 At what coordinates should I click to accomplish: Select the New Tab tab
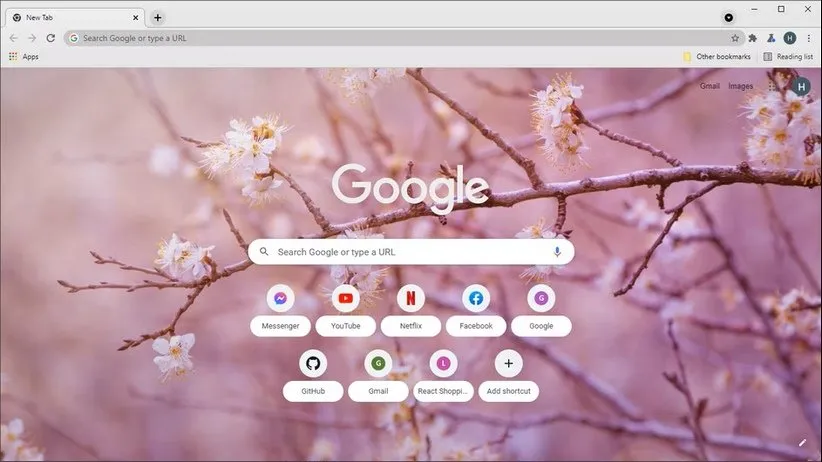pyautogui.click(x=70, y=17)
